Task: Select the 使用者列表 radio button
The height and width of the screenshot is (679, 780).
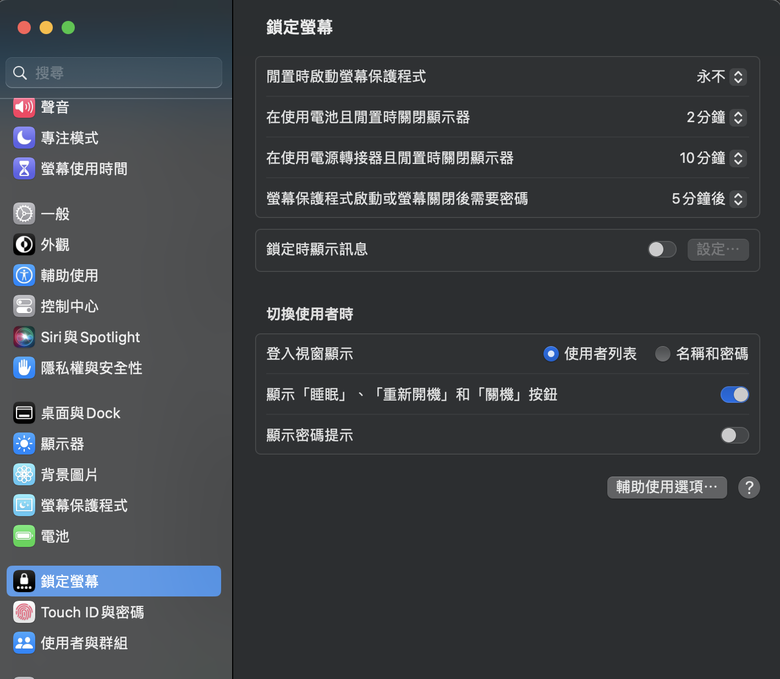Action: (x=551, y=354)
